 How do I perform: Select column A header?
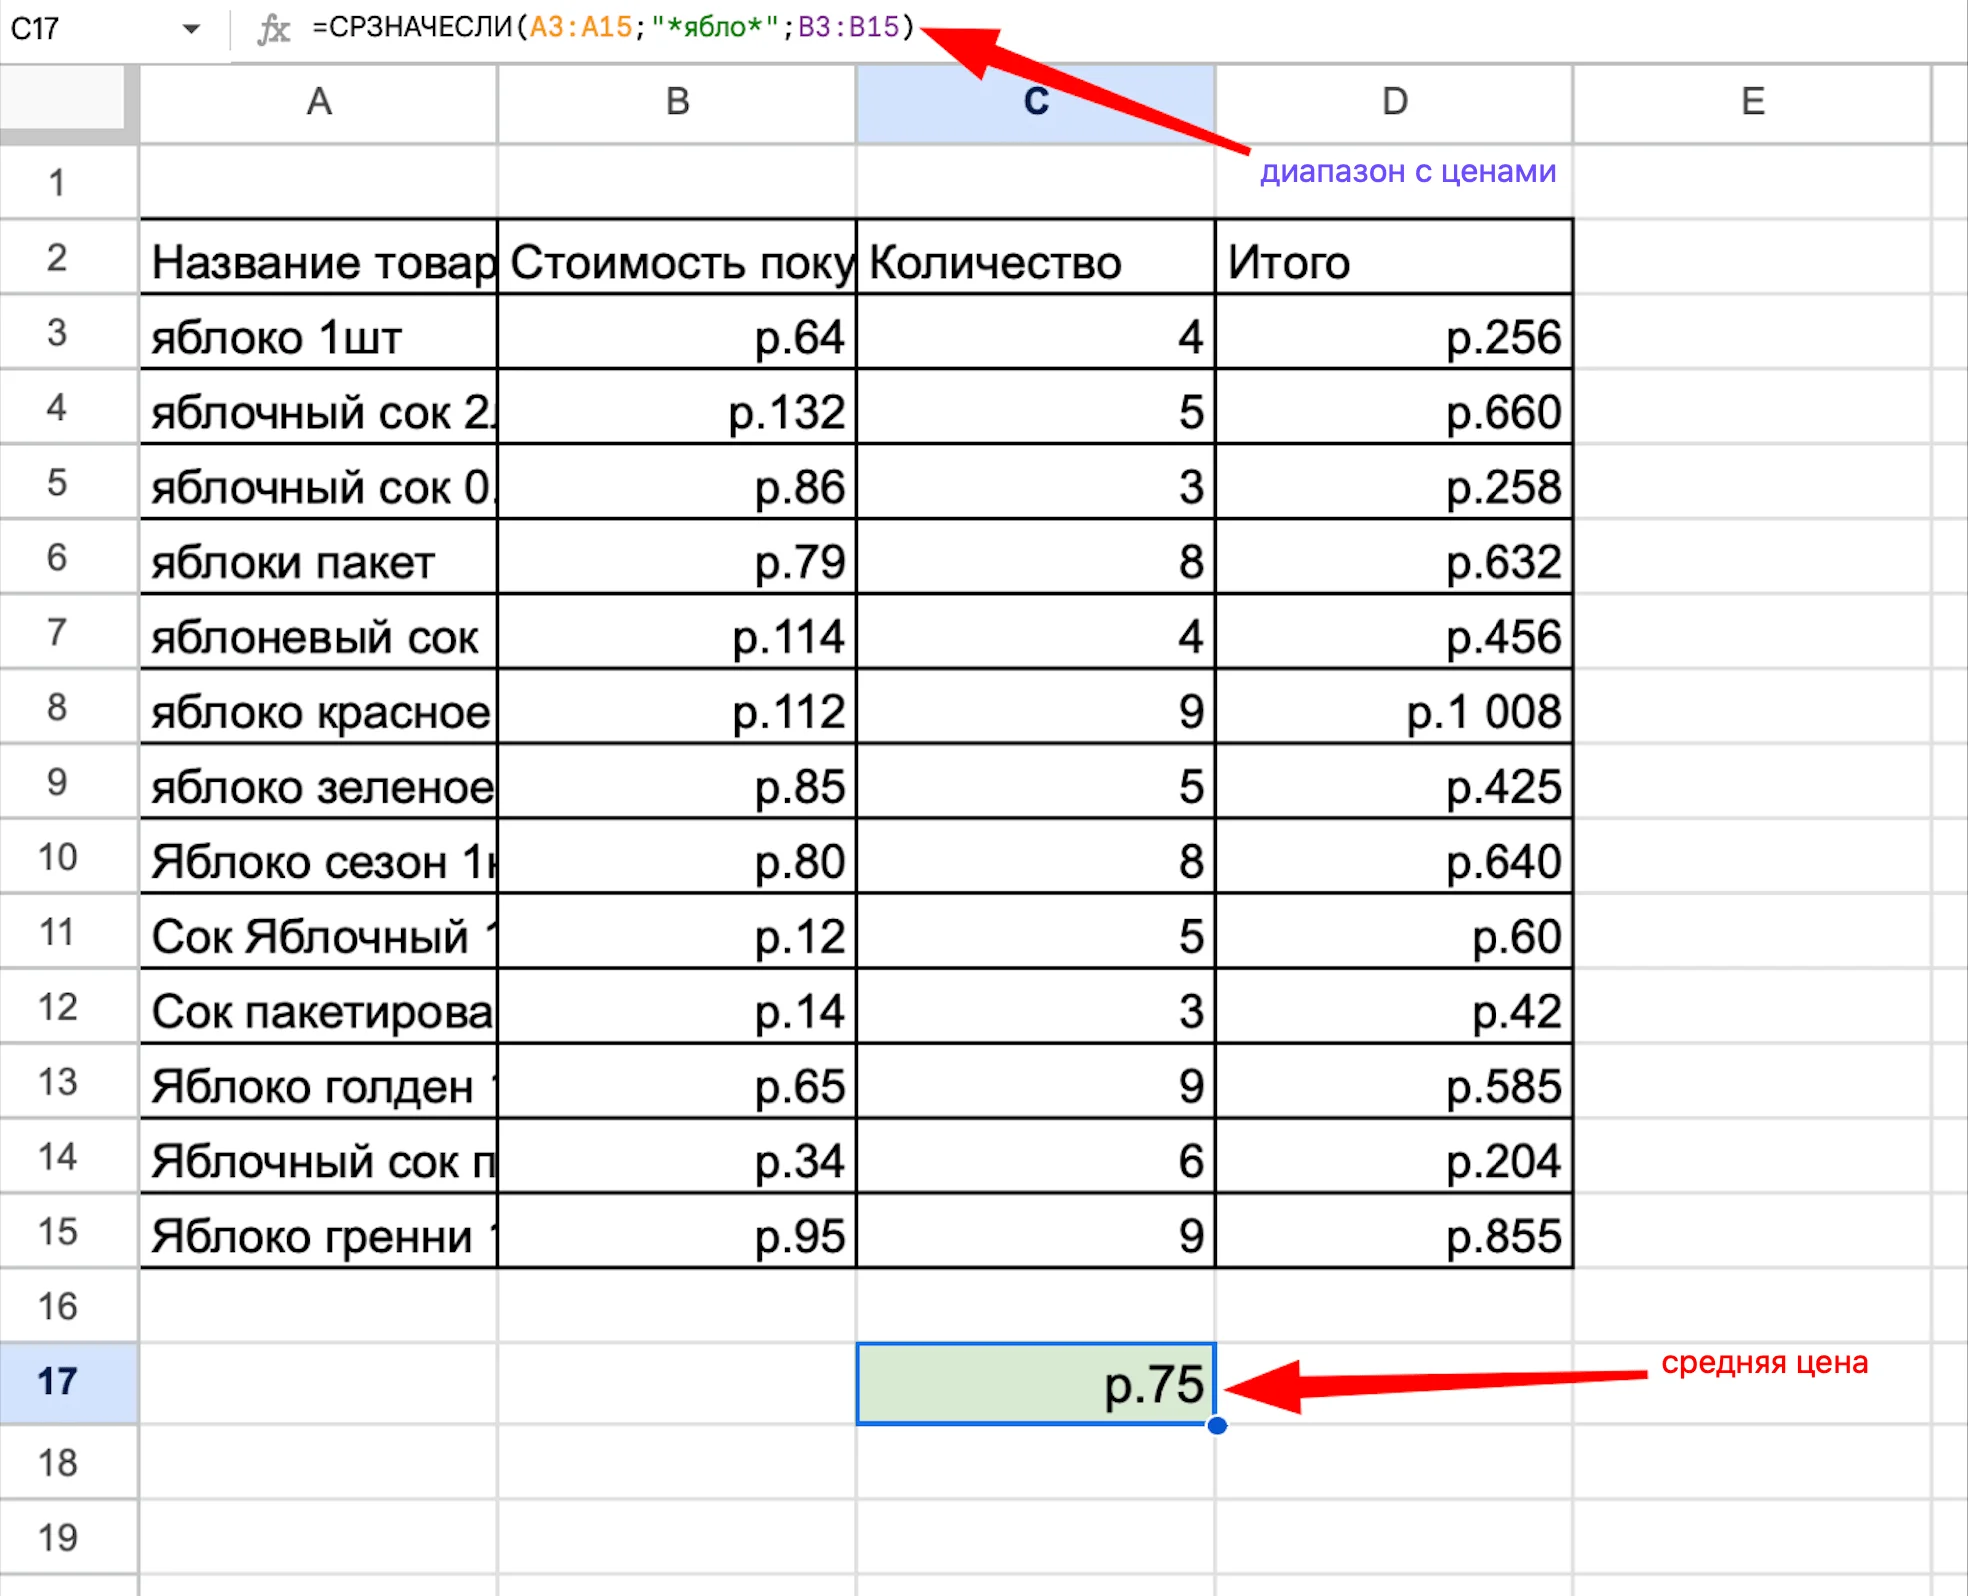[318, 102]
